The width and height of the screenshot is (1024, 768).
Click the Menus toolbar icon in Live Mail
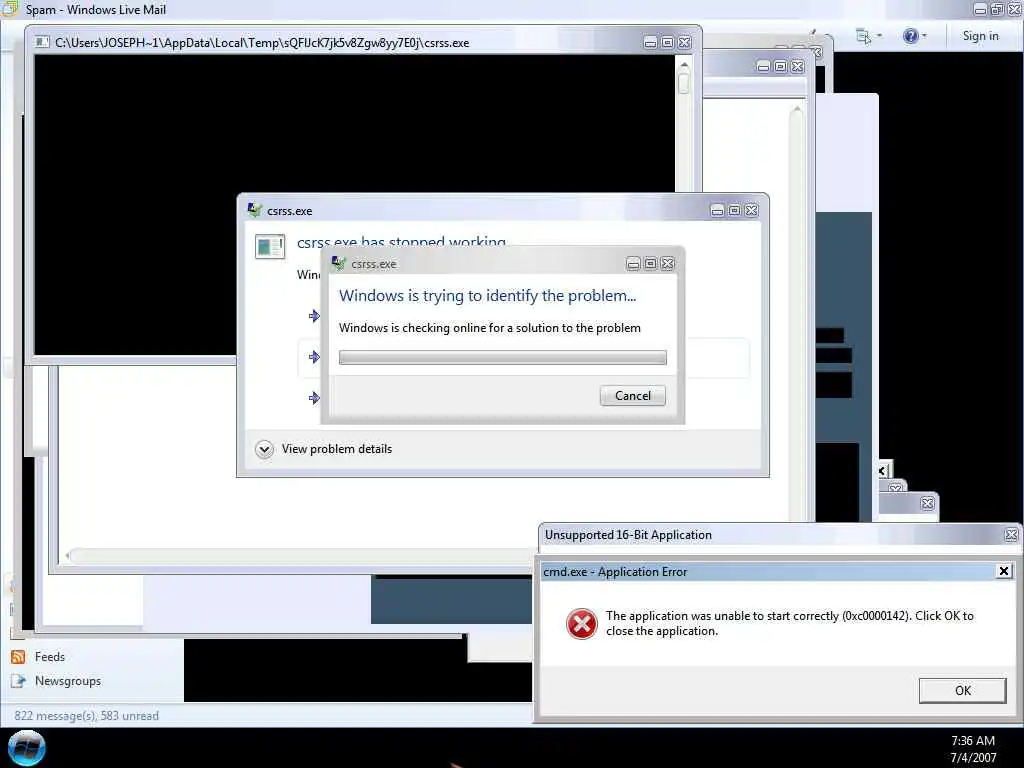tap(863, 36)
